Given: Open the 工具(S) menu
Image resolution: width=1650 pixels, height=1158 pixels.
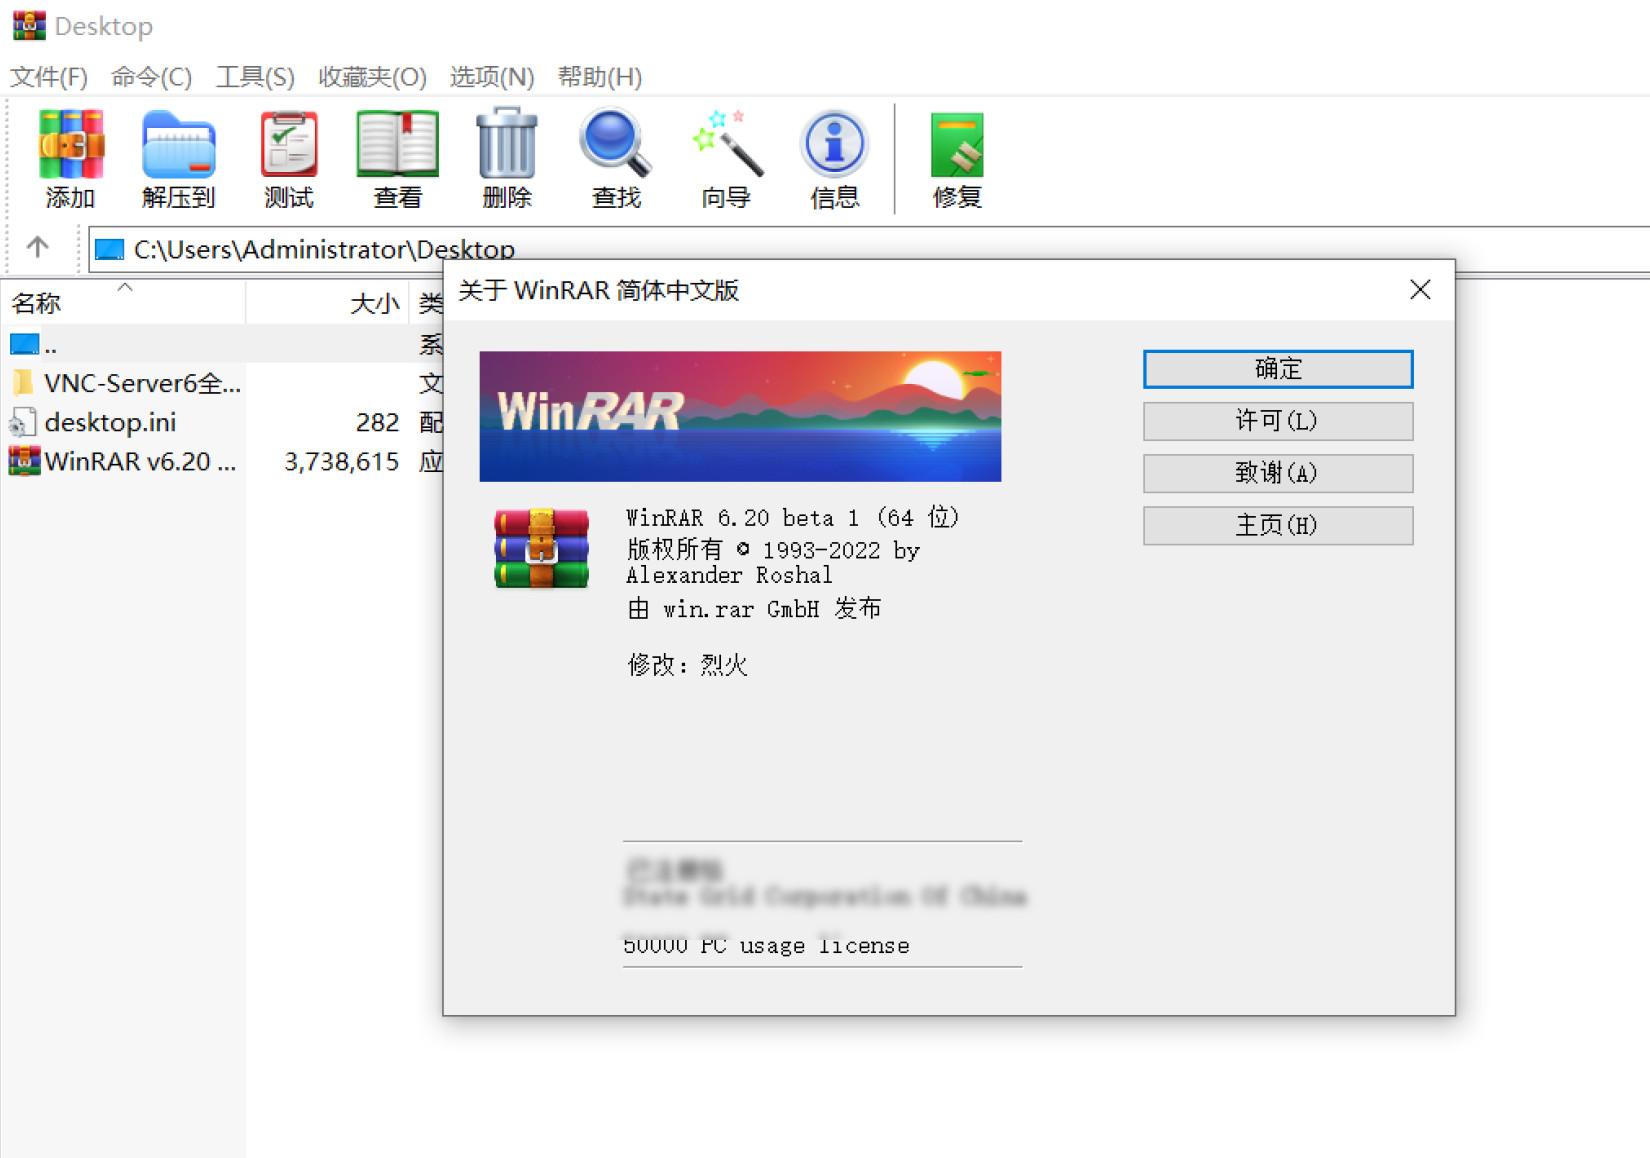Looking at the screenshot, I should [255, 77].
